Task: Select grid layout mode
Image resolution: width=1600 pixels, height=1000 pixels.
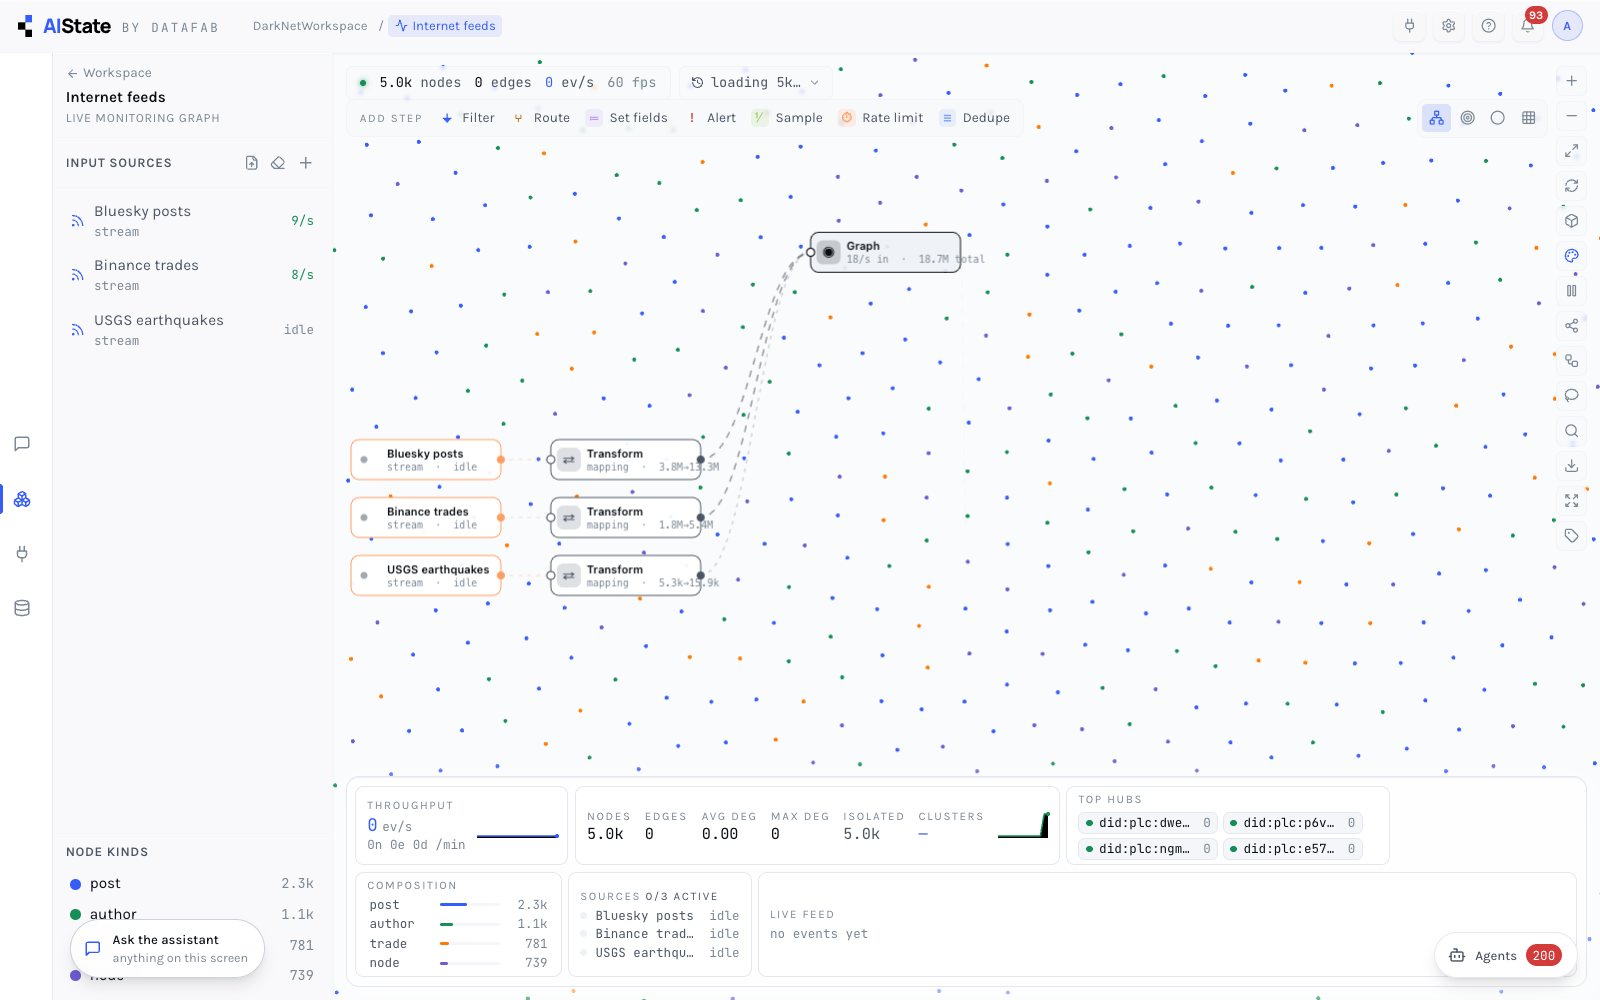Action: tap(1528, 118)
